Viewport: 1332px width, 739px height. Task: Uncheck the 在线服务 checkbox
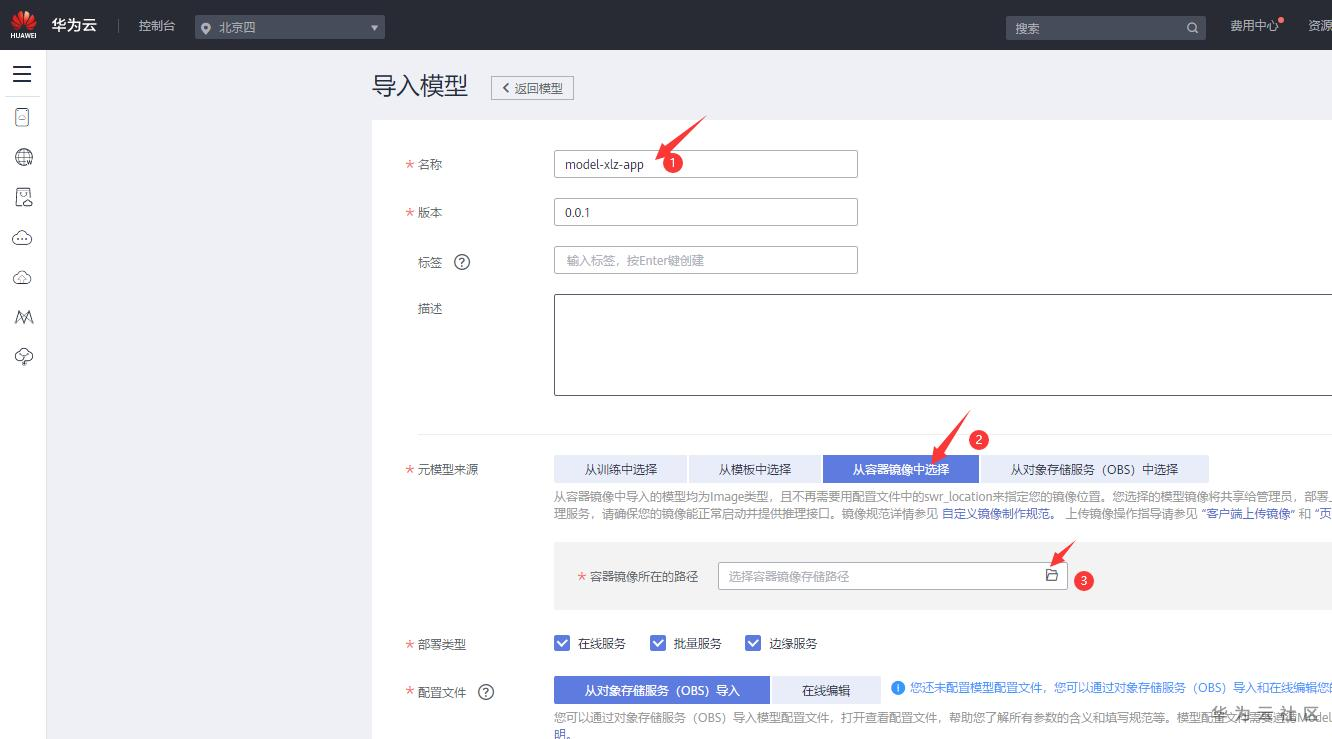coord(562,643)
